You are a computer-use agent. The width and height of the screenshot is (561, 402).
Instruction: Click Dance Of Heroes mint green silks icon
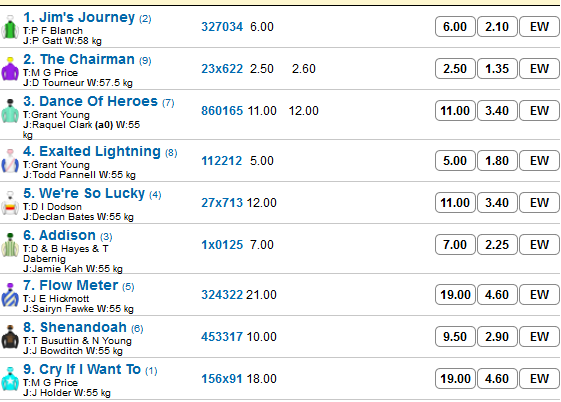pyautogui.click(x=10, y=112)
